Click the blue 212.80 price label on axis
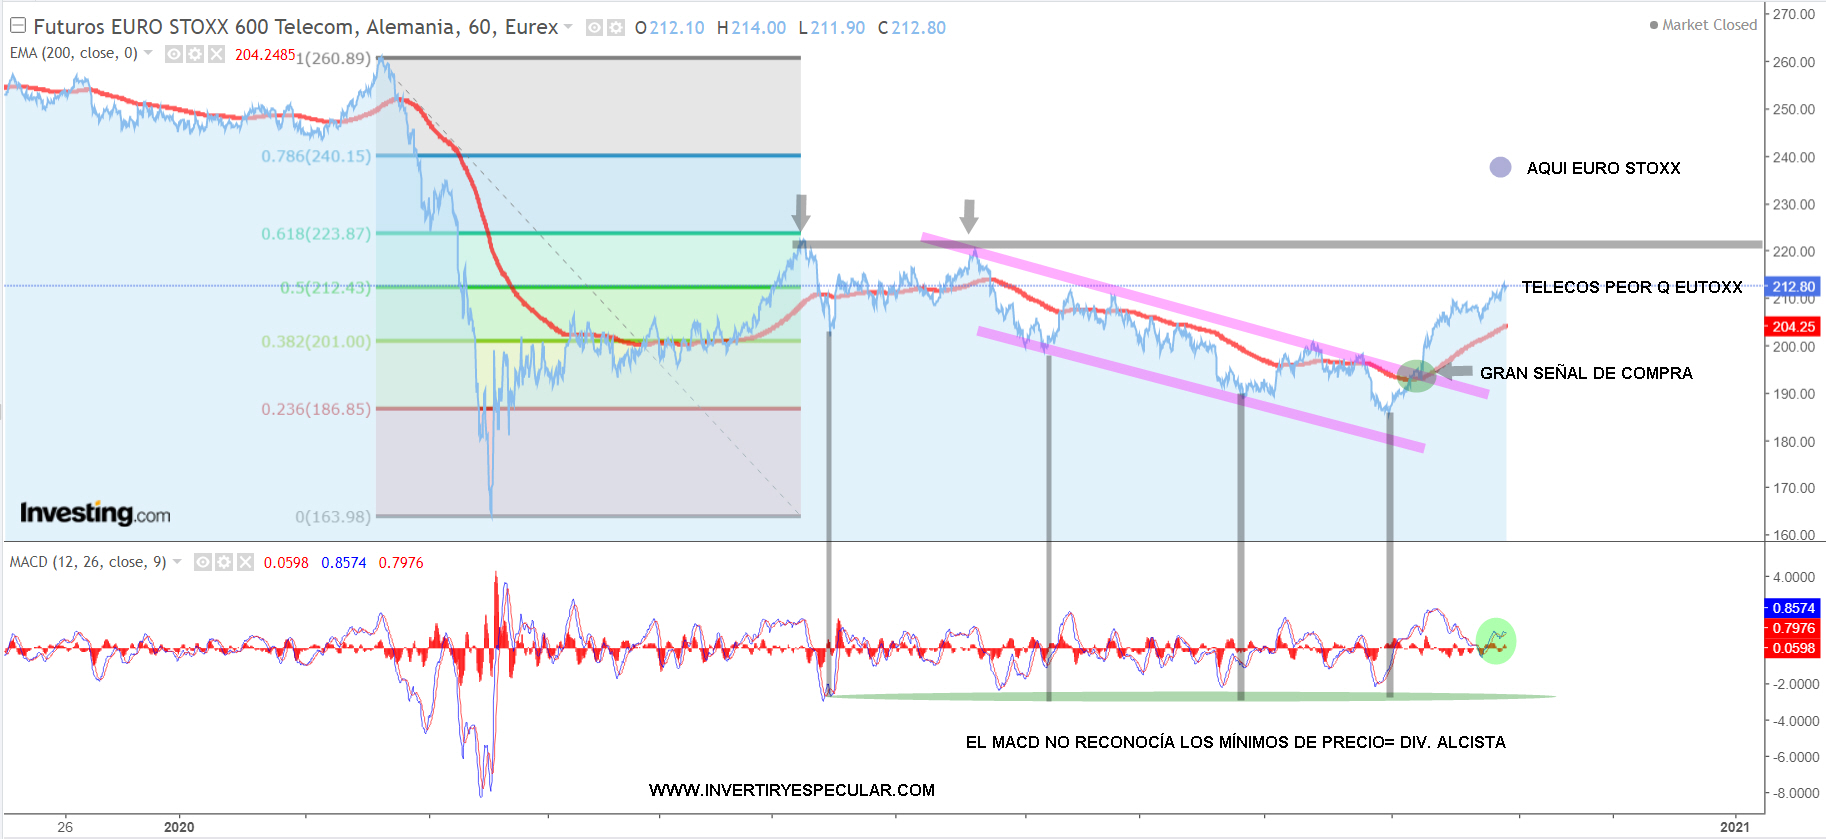1826x839 pixels. coord(1793,286)
